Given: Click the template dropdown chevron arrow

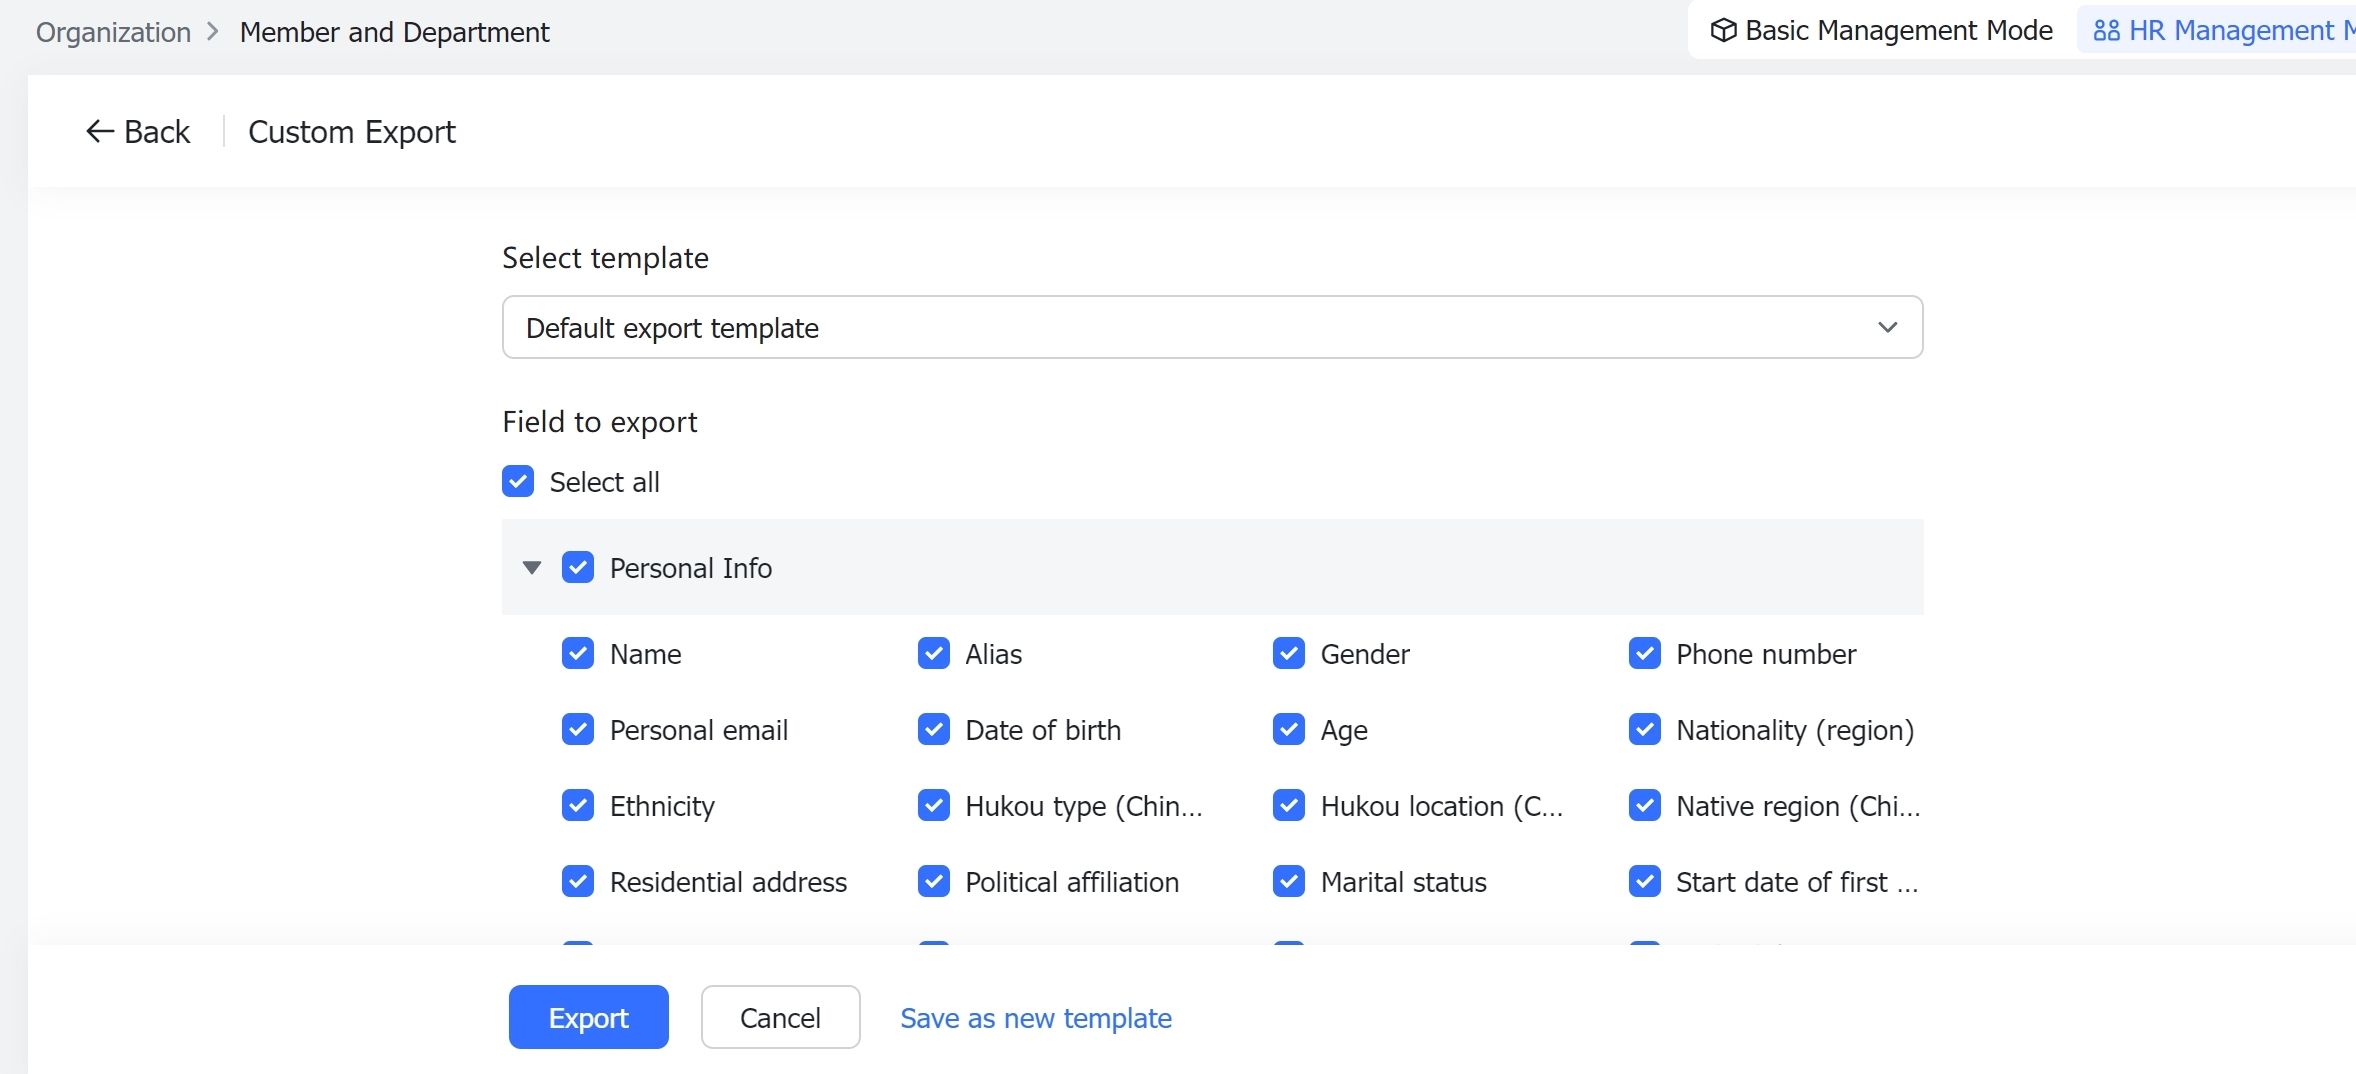Looking at the screenshot, I should 1887,327.
